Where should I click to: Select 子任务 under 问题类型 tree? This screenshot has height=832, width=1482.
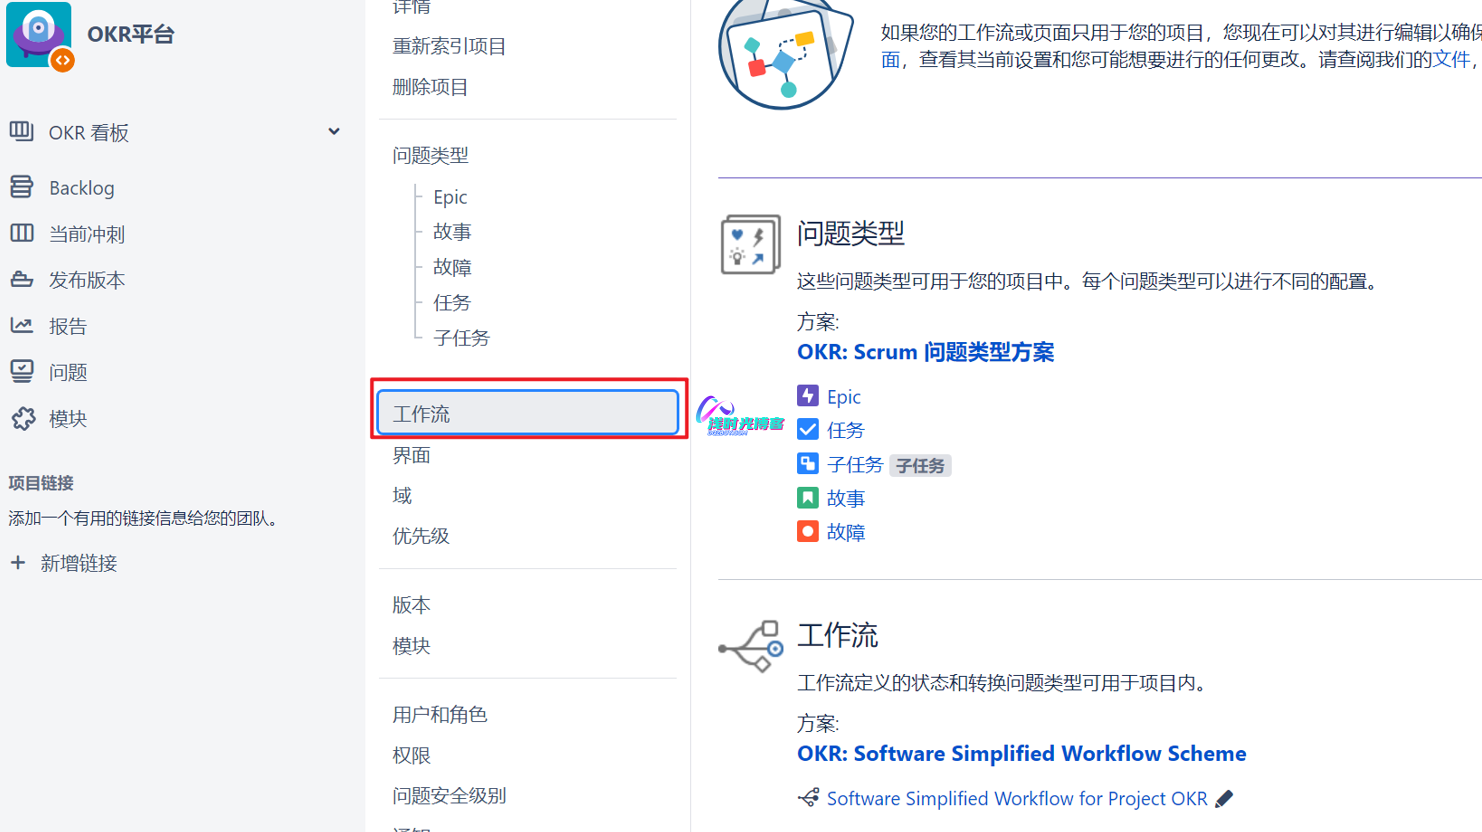(x=461, y=338)
